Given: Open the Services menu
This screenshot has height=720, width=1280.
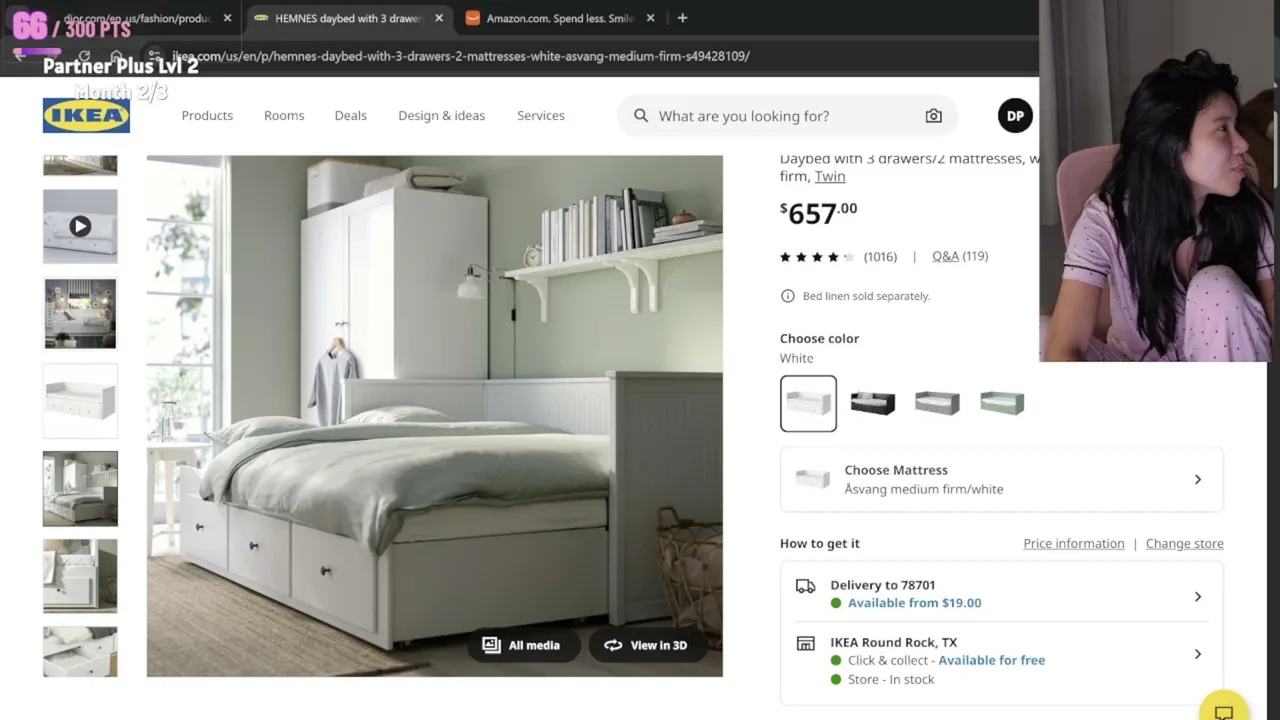Looking at the screenshot, I should click(541, 116).
